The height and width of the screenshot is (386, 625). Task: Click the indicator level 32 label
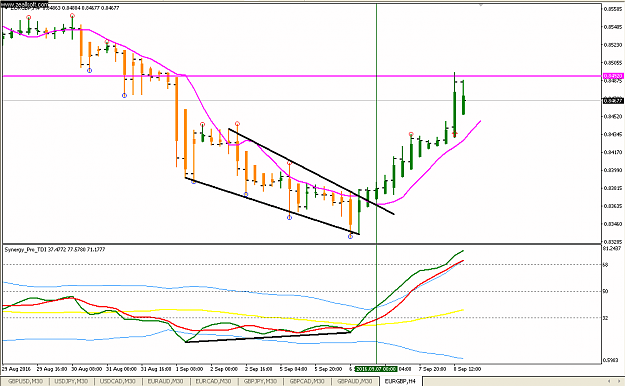(606, 318)
